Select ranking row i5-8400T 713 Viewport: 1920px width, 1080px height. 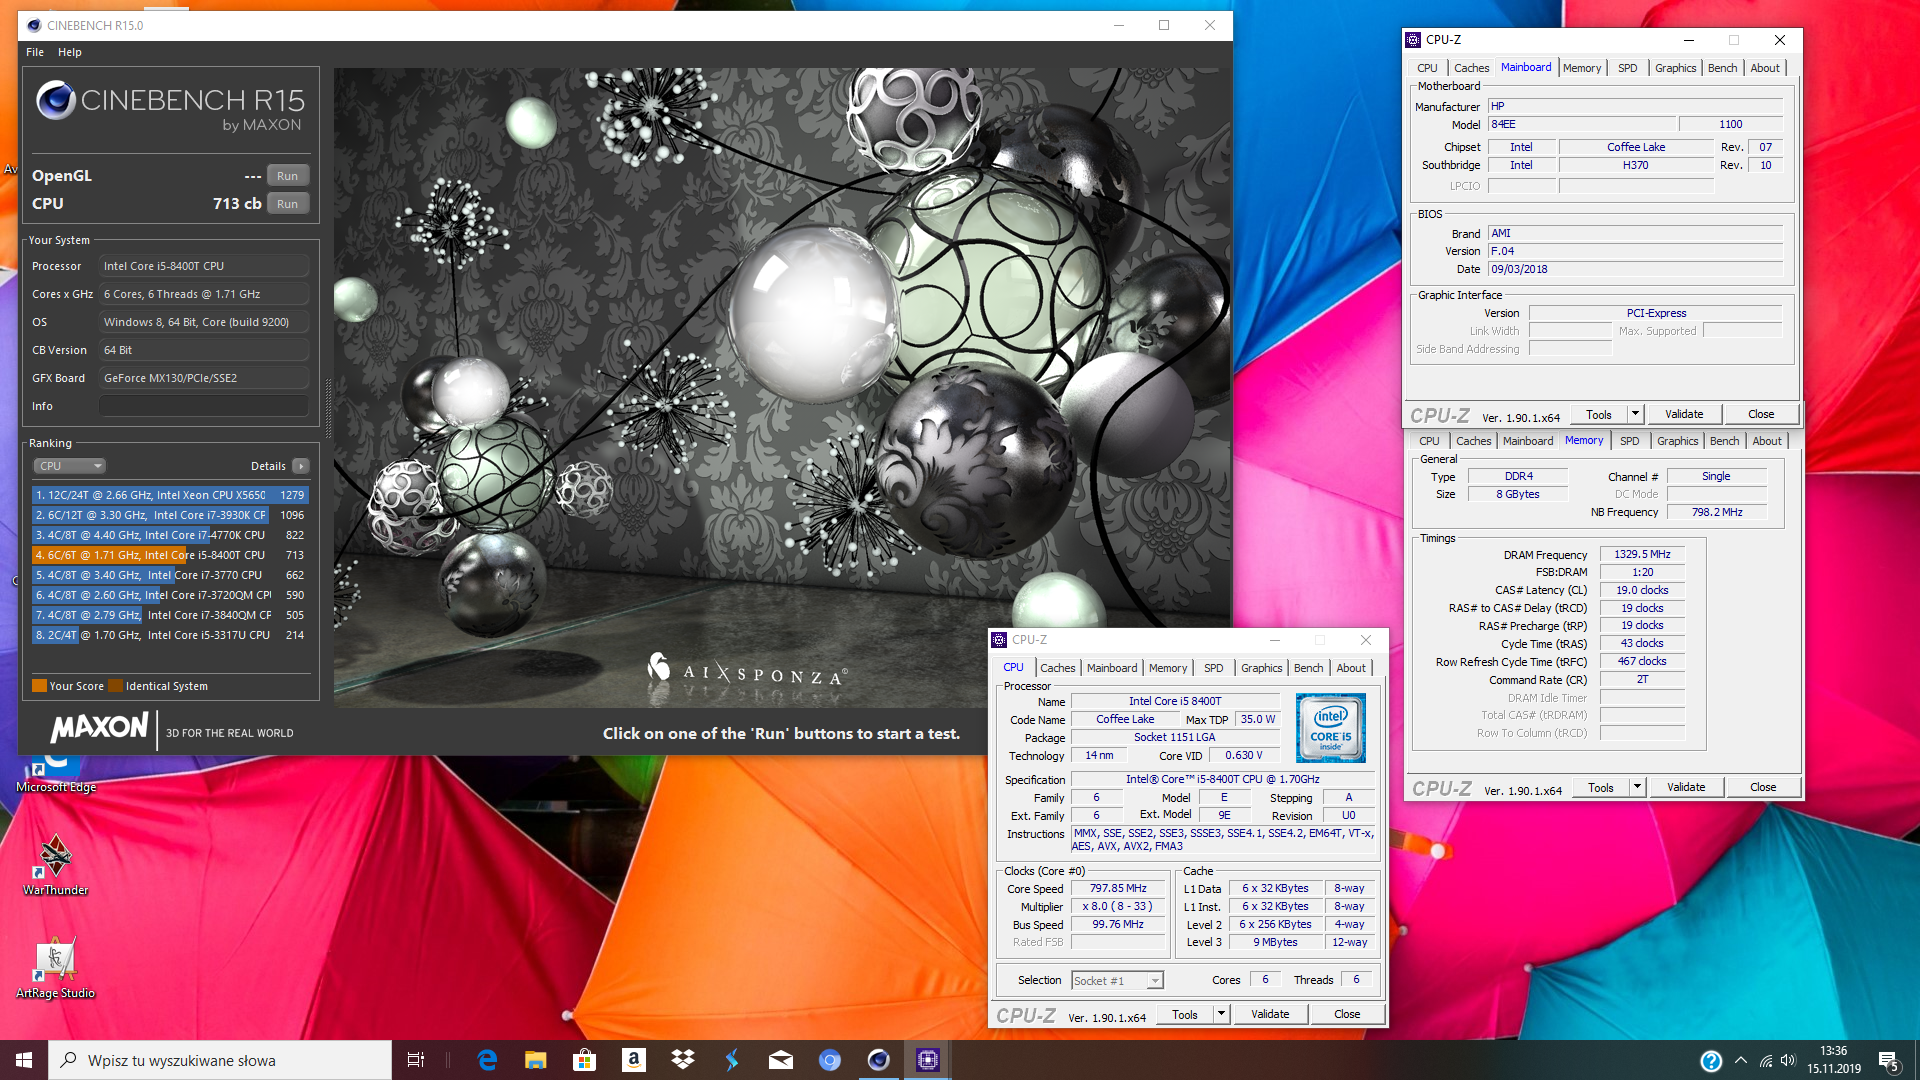pos(170,555)
